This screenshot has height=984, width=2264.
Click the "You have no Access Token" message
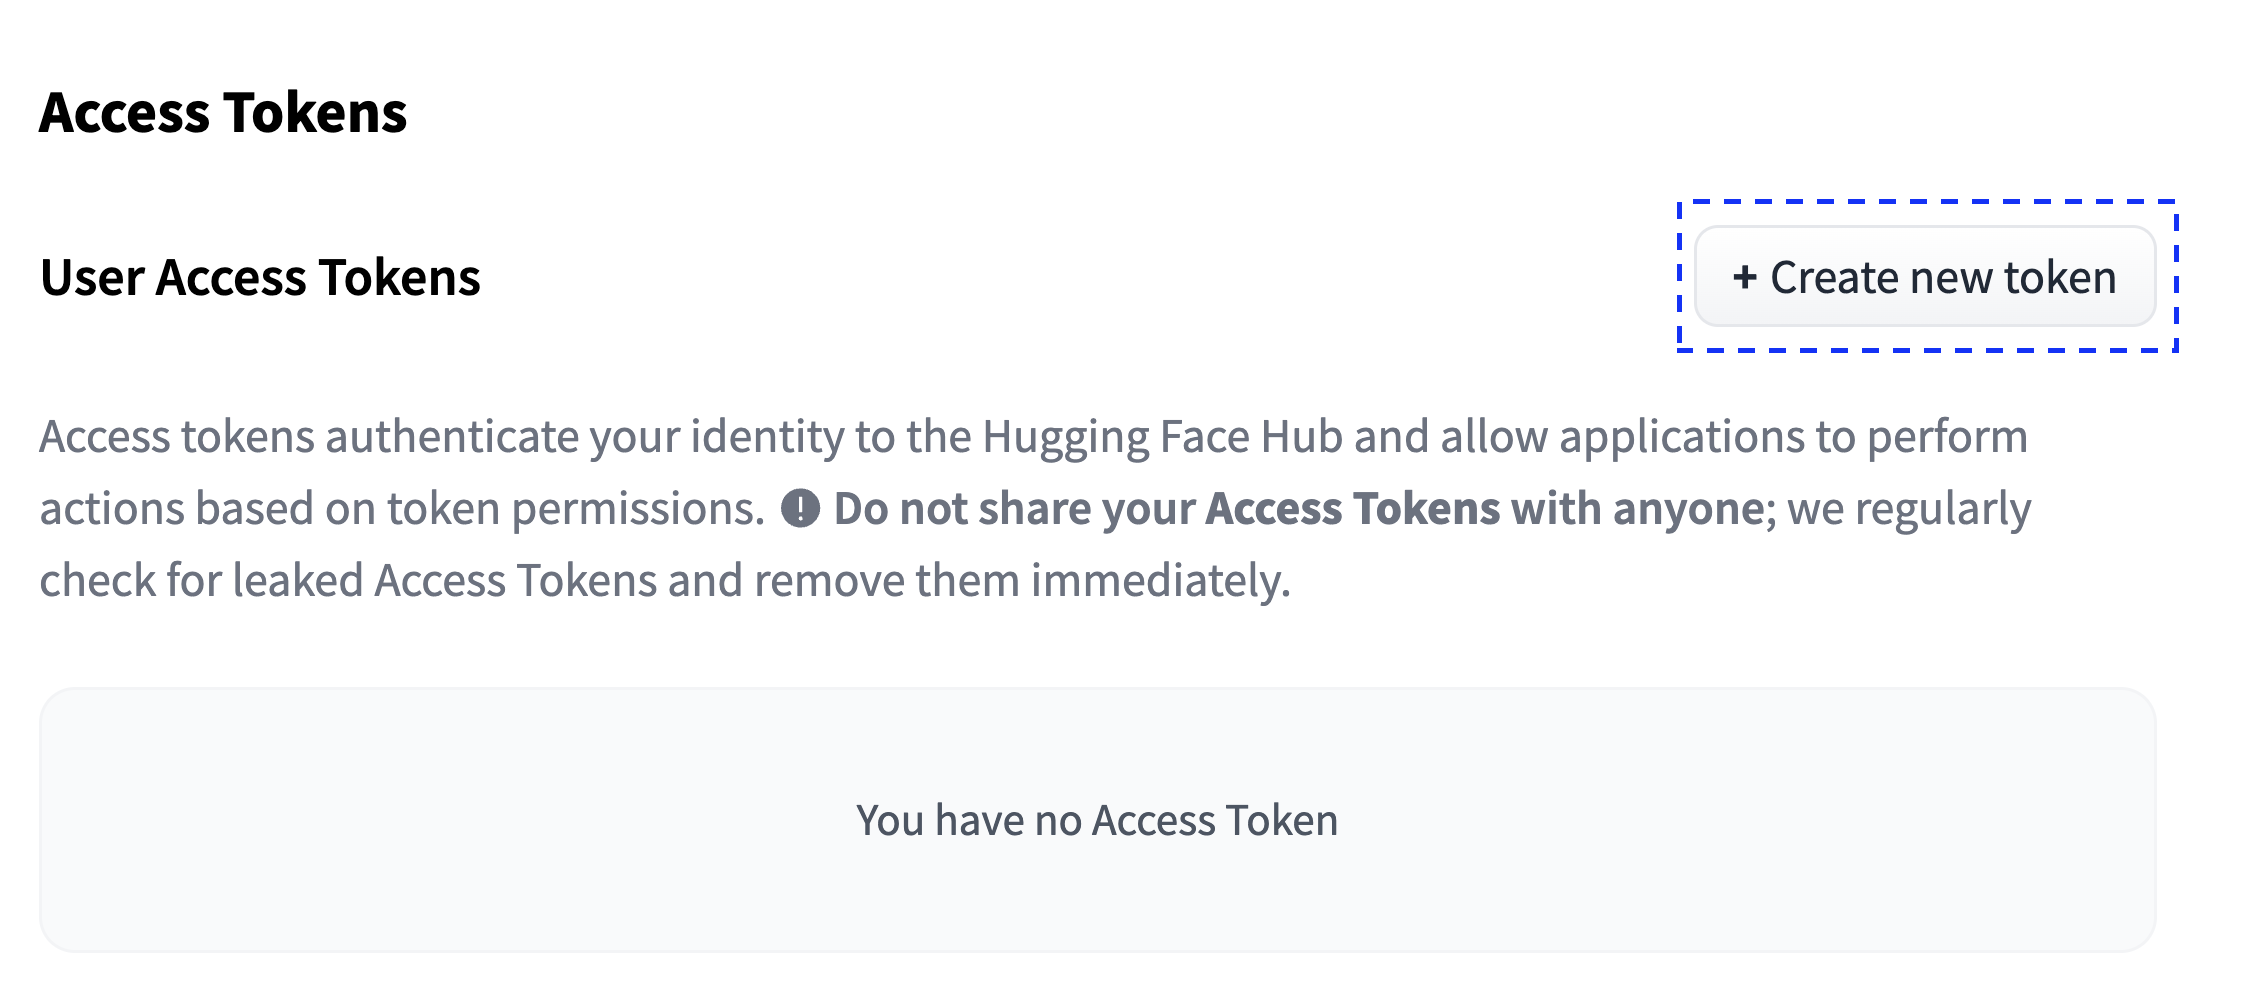tap(1097, 820)
